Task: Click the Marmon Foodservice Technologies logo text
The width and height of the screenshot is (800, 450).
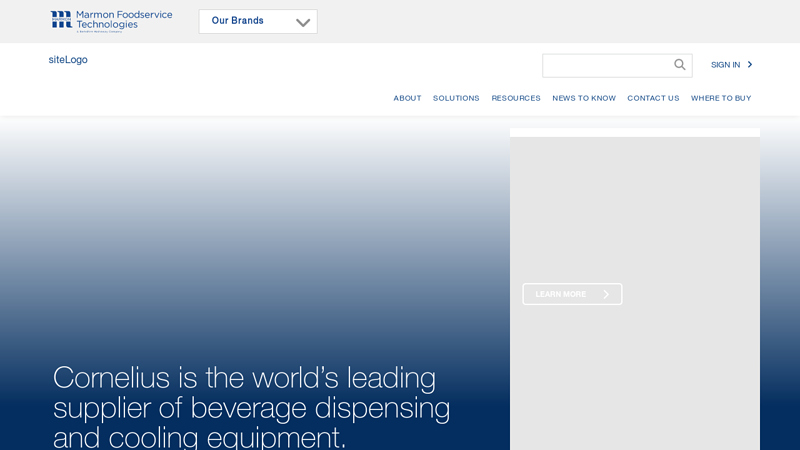Action: pos(124,20)
